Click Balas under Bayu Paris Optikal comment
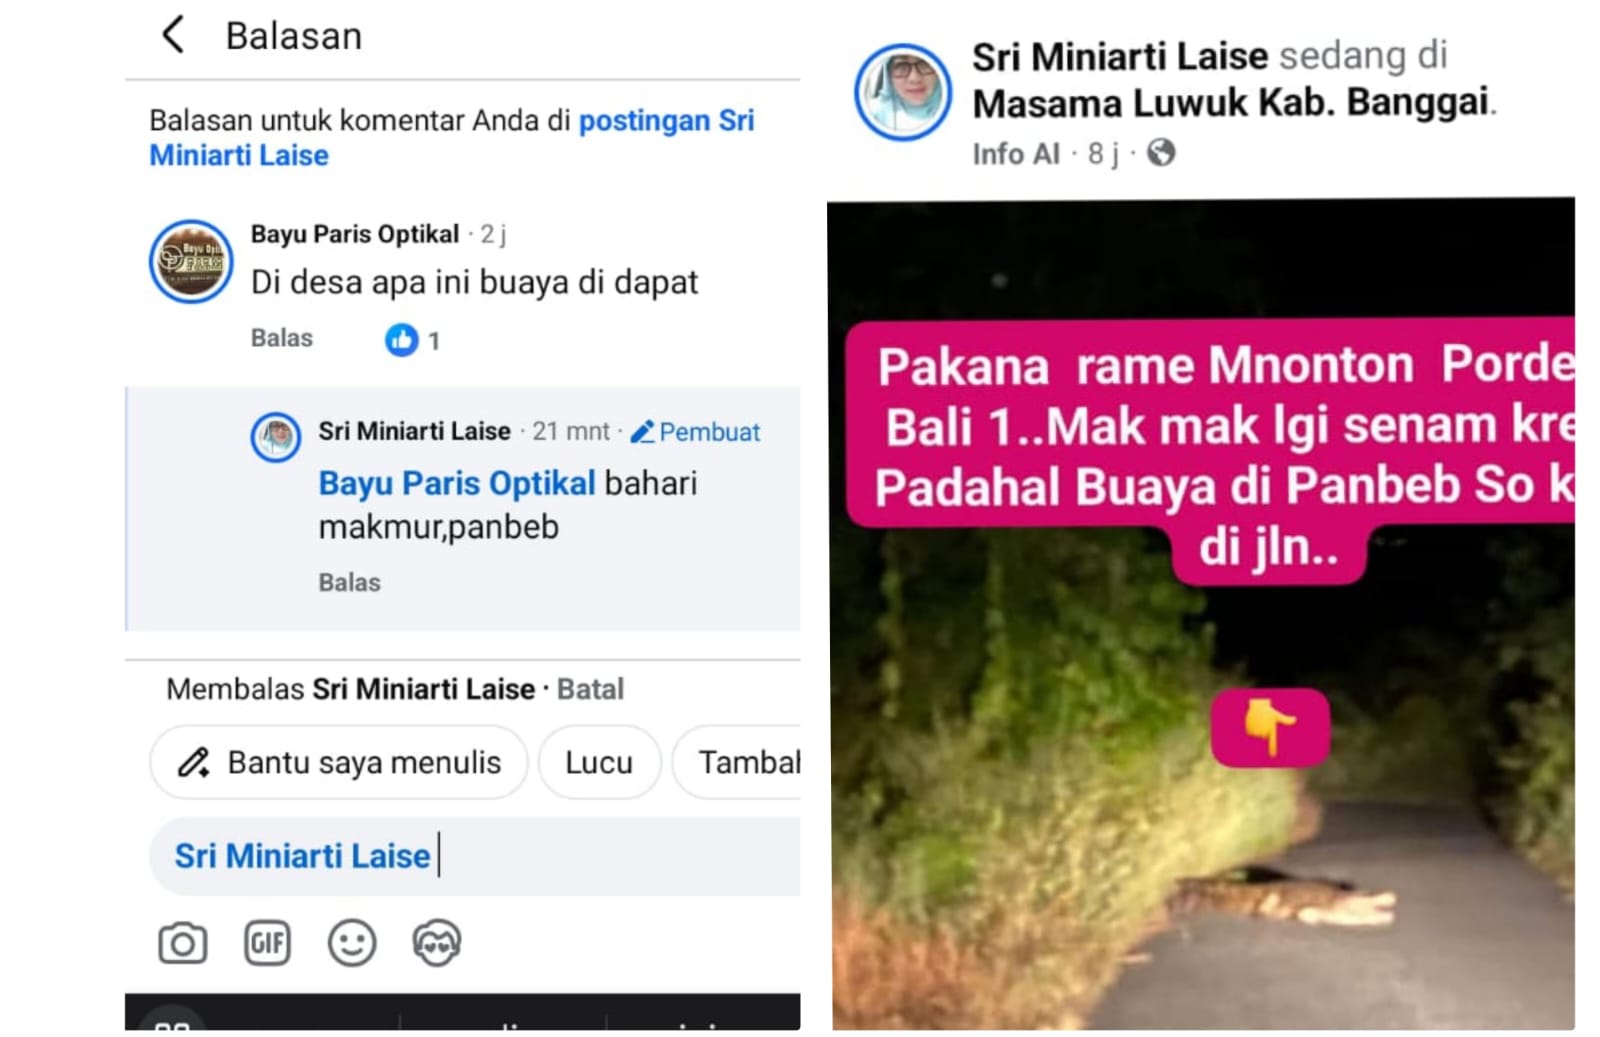The width and height of the screenshot is (1600, 1037). 281,338
